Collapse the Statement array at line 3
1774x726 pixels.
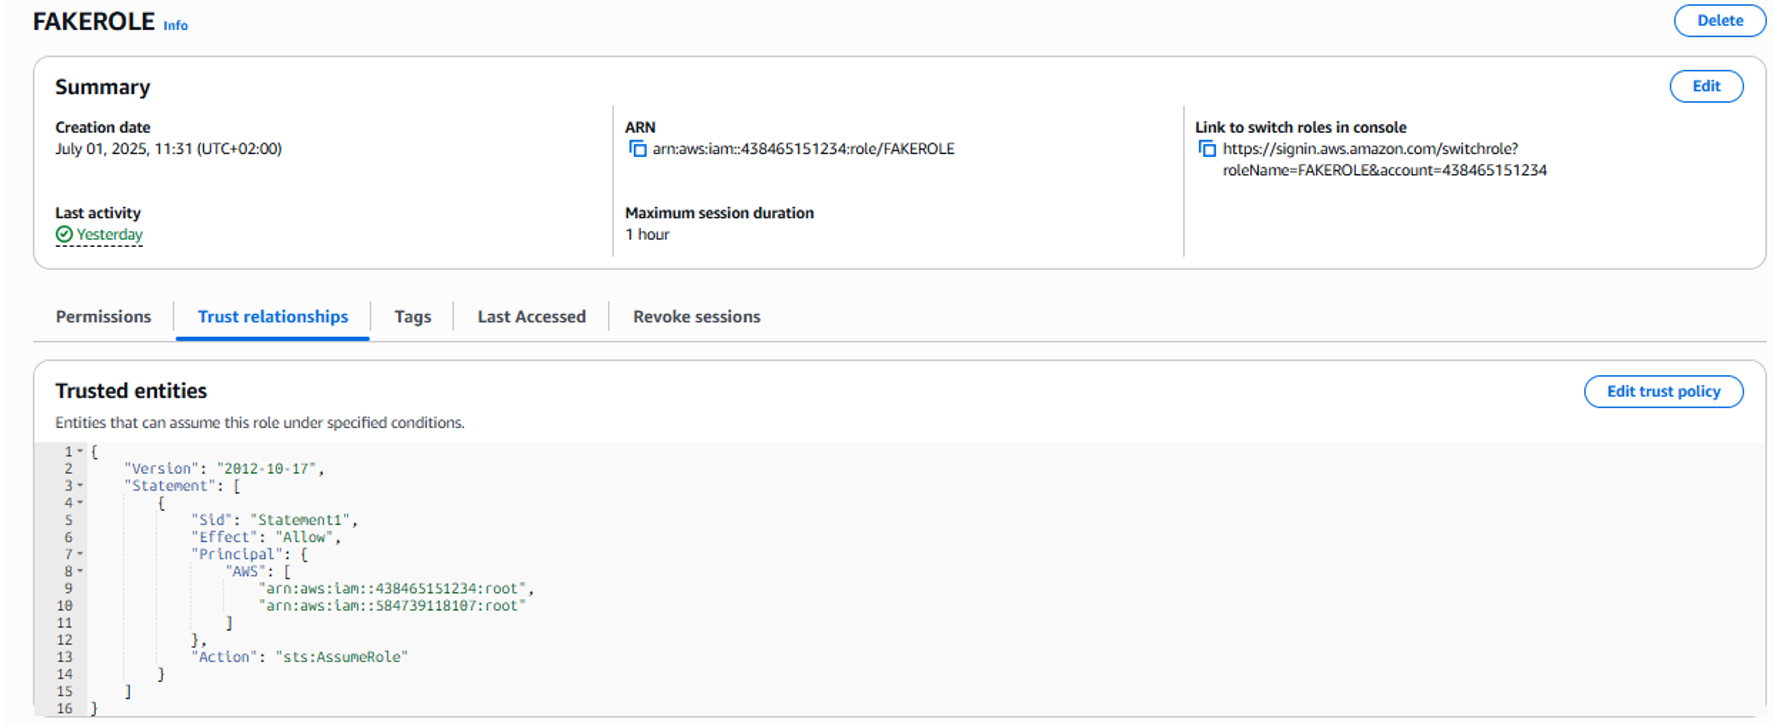80,486
